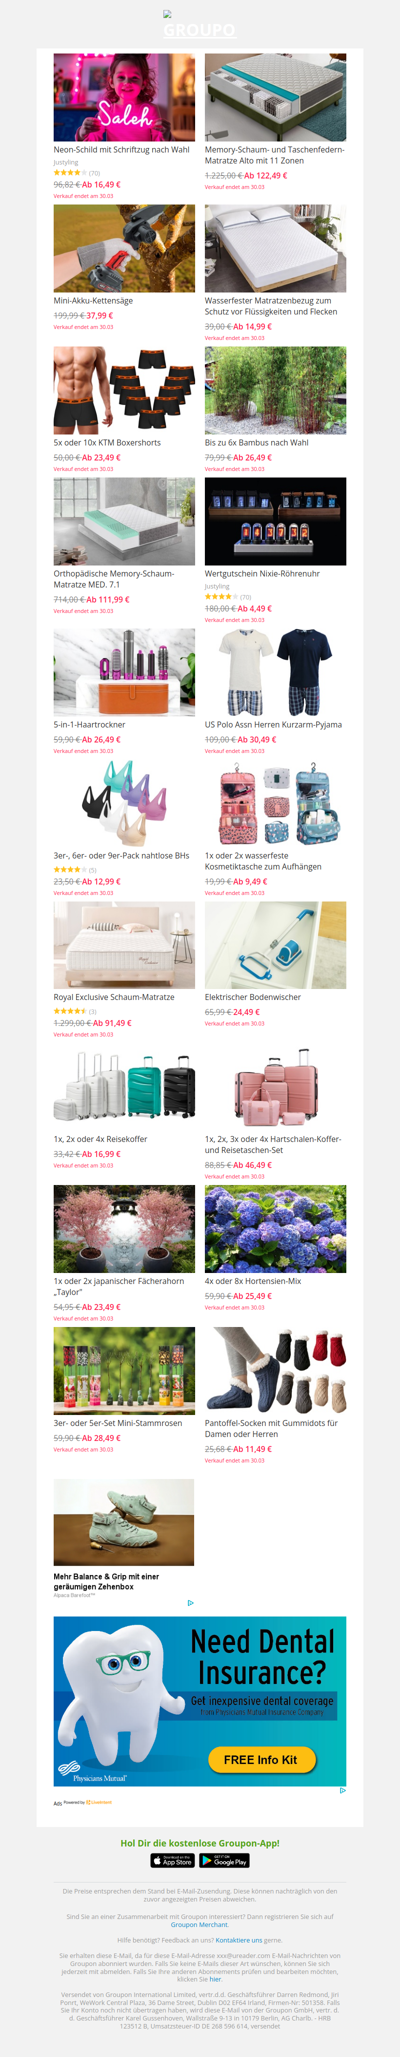Click the AdChoices icon below the dental banner
This screenshot has width=400, height=2057.
[x=342, y=1790]
